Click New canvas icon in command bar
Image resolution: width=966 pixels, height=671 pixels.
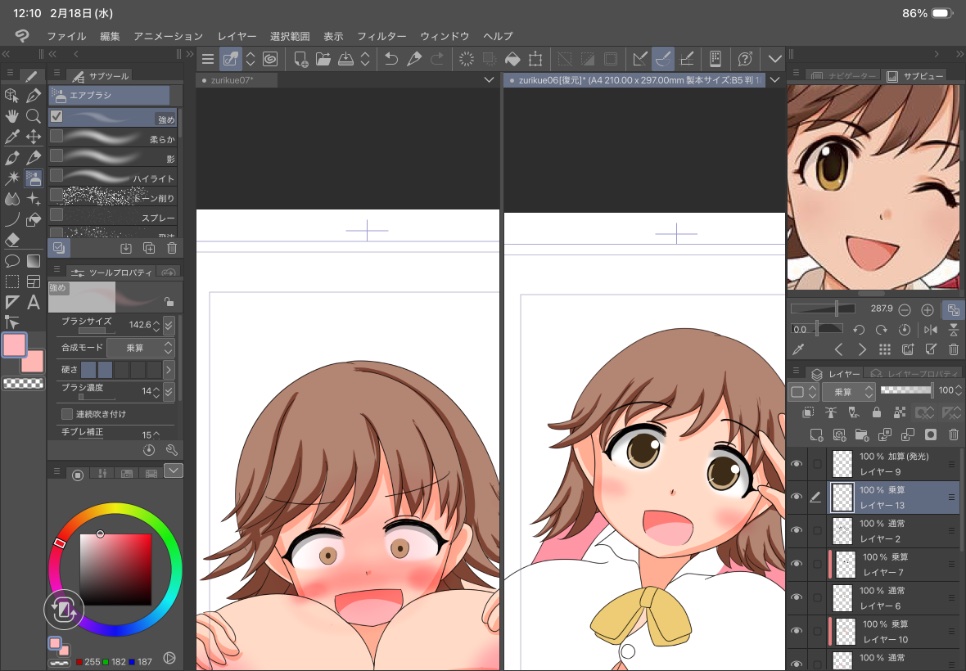point(301,59)
